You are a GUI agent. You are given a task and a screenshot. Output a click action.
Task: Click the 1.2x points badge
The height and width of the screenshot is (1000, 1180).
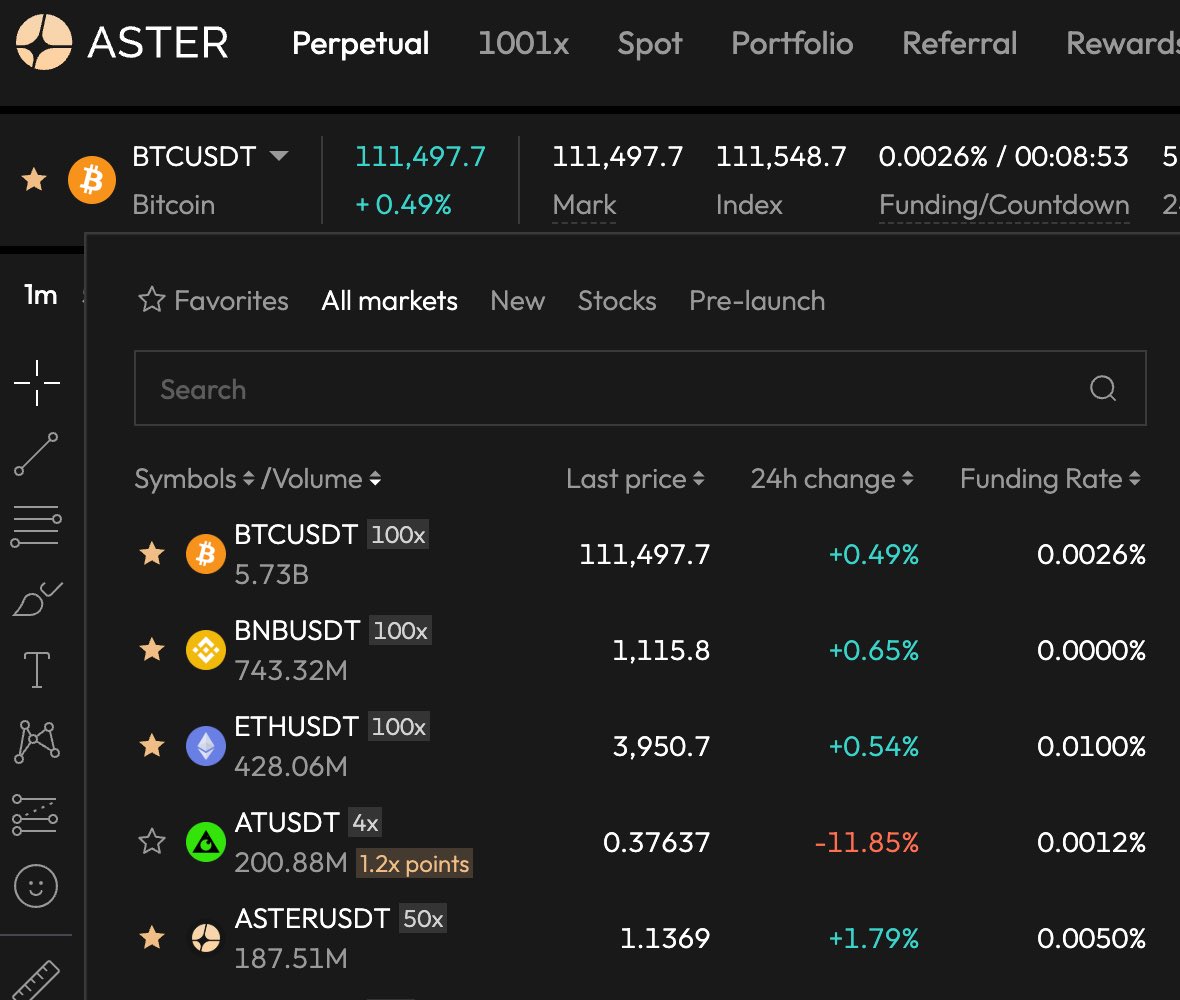pyautogui.click(x=414, y=864)
